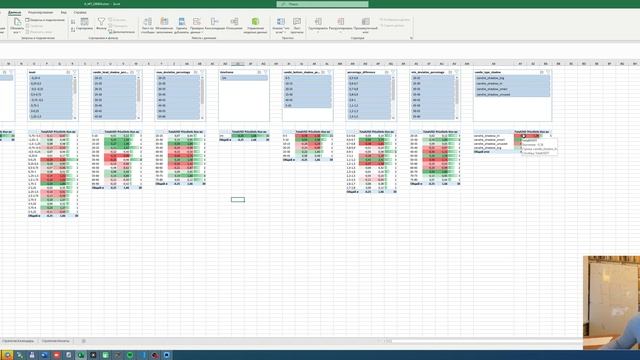Screen dimensions: 640x360
Task: Expand the Structure group dialog launcher
Action: coord(411,38)
